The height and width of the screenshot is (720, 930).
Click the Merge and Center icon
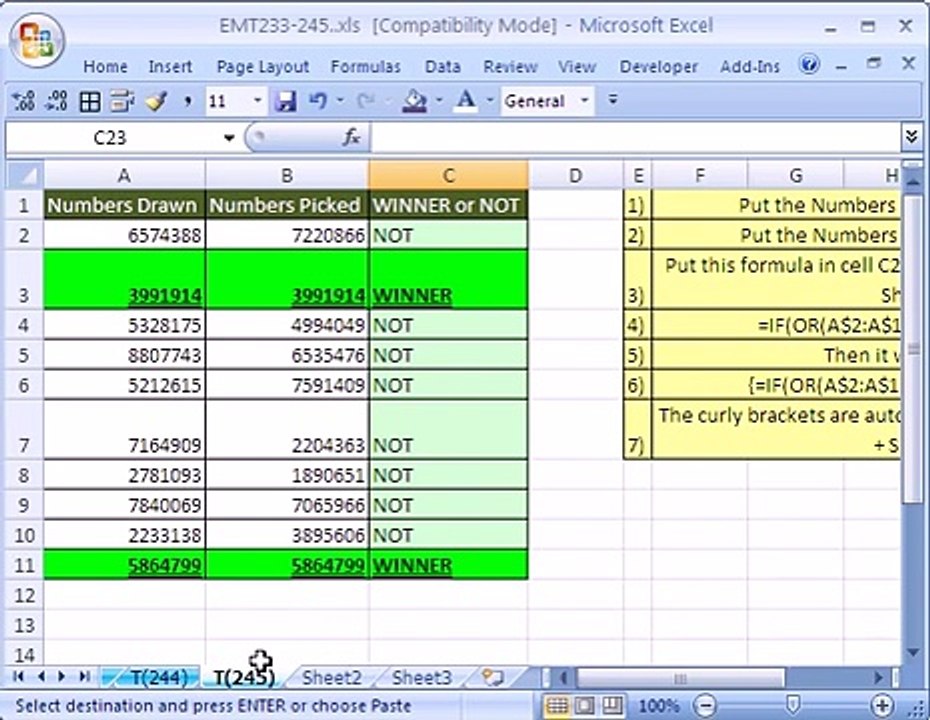[122, 101]
